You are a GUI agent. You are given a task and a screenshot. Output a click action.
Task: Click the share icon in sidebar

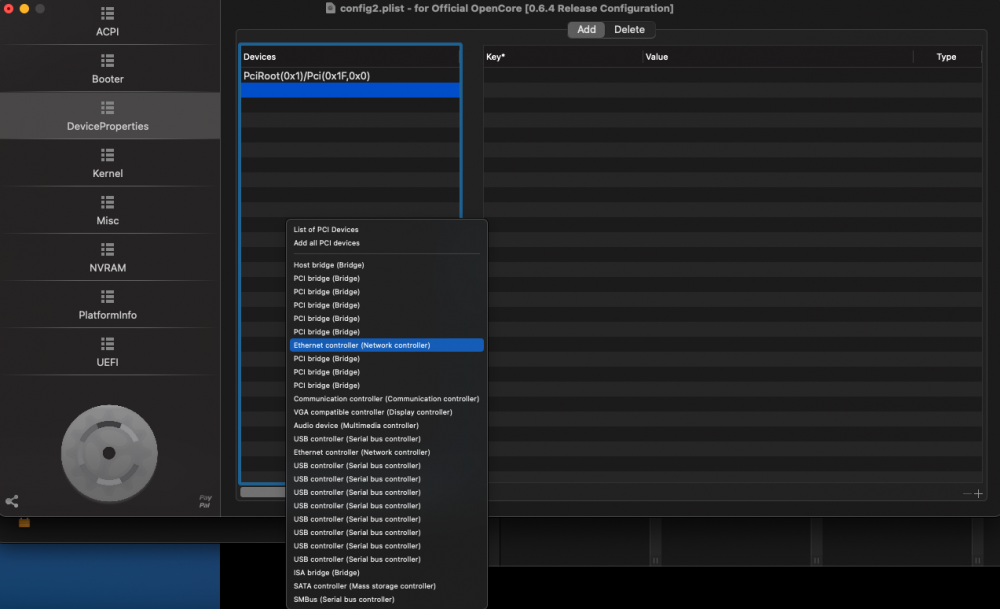[x=11, y=501]
